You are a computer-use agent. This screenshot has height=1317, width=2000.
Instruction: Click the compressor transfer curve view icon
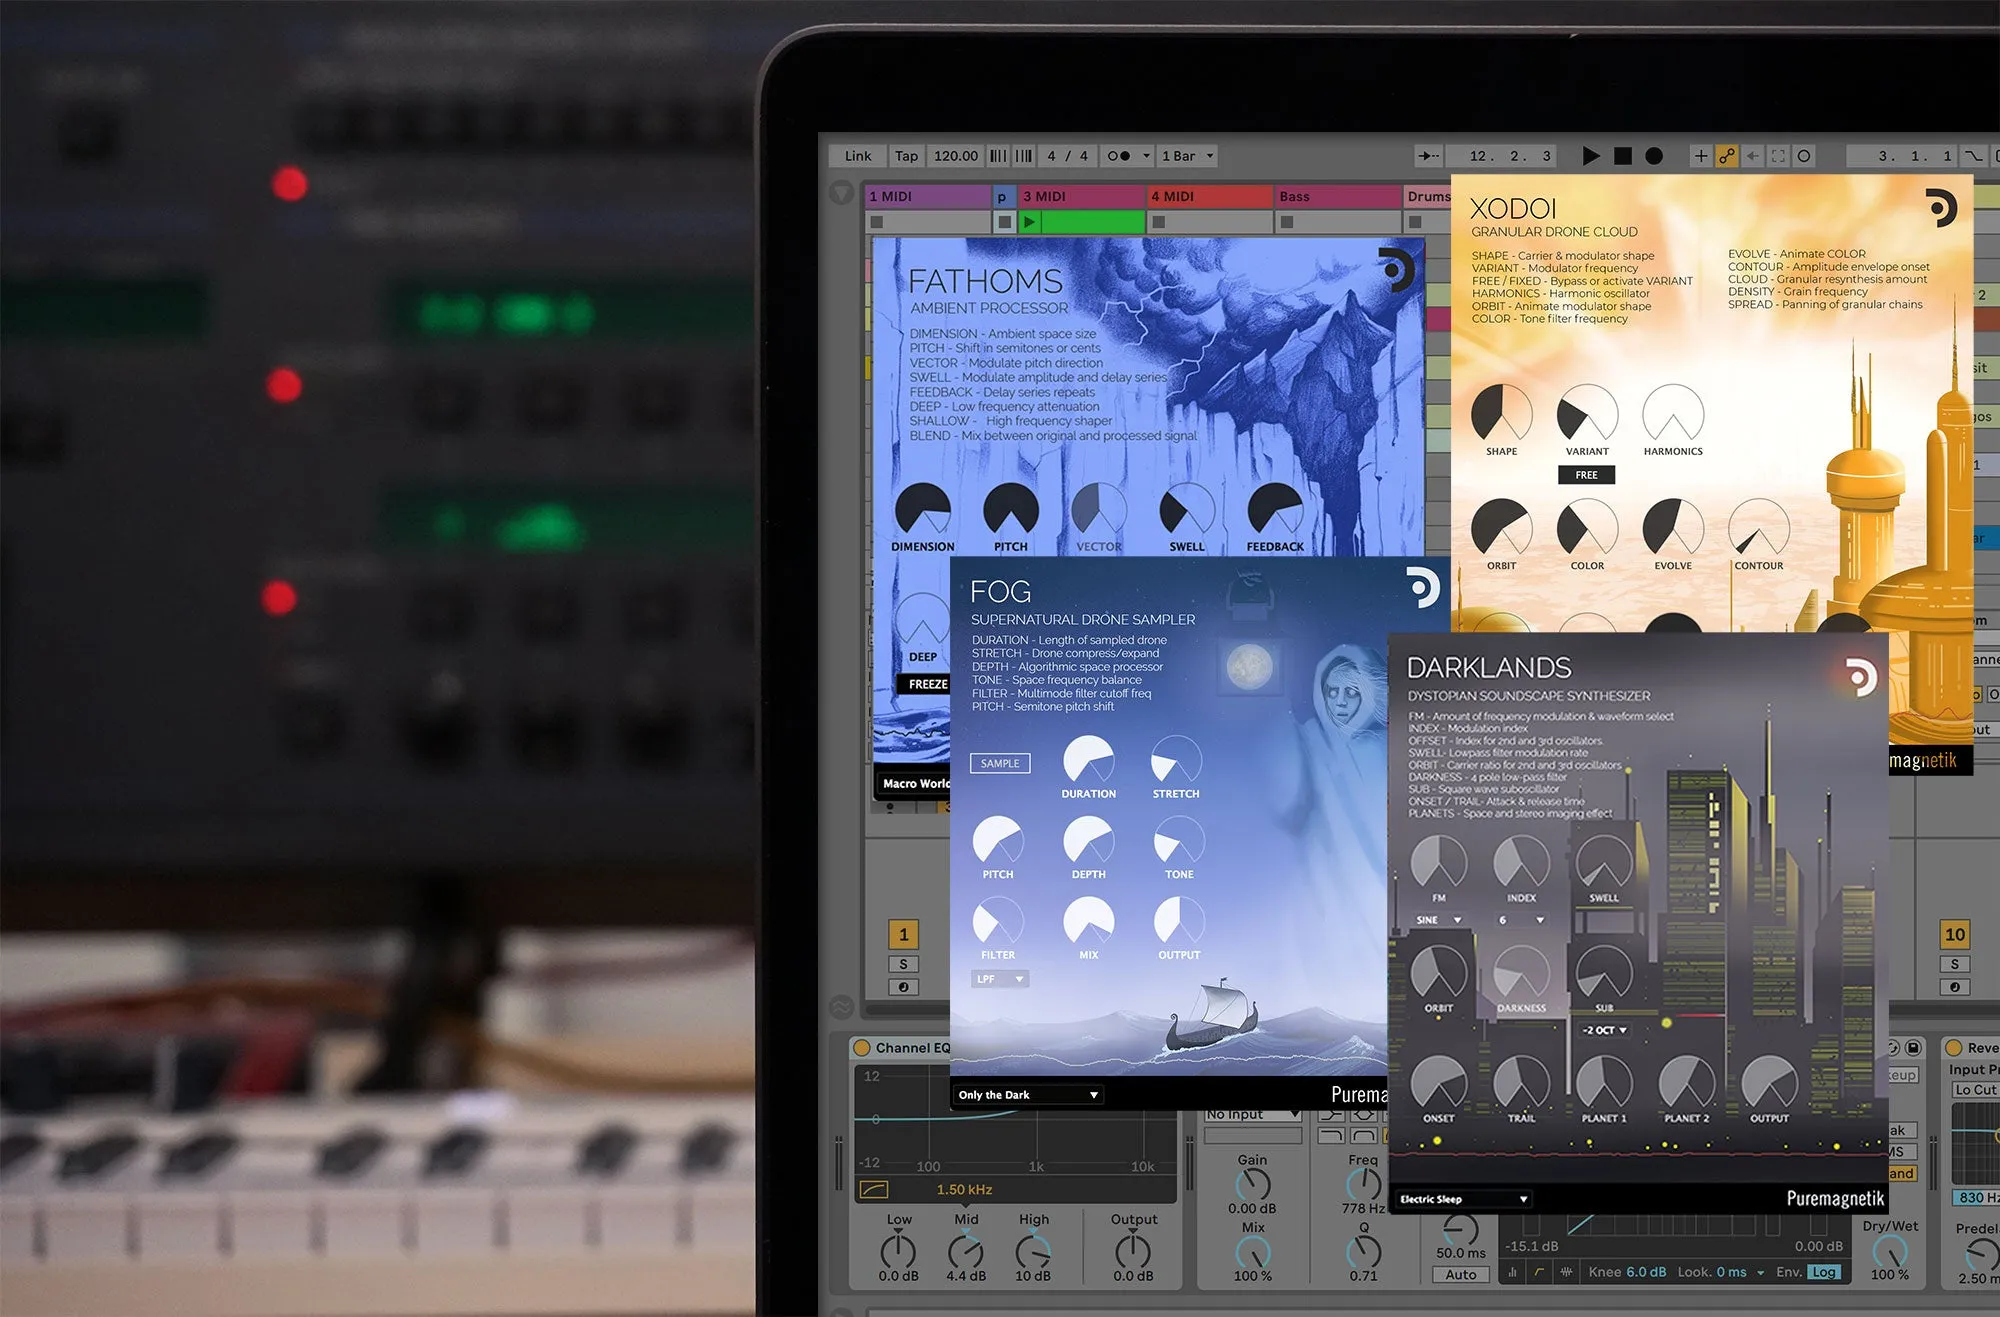1539,1273
